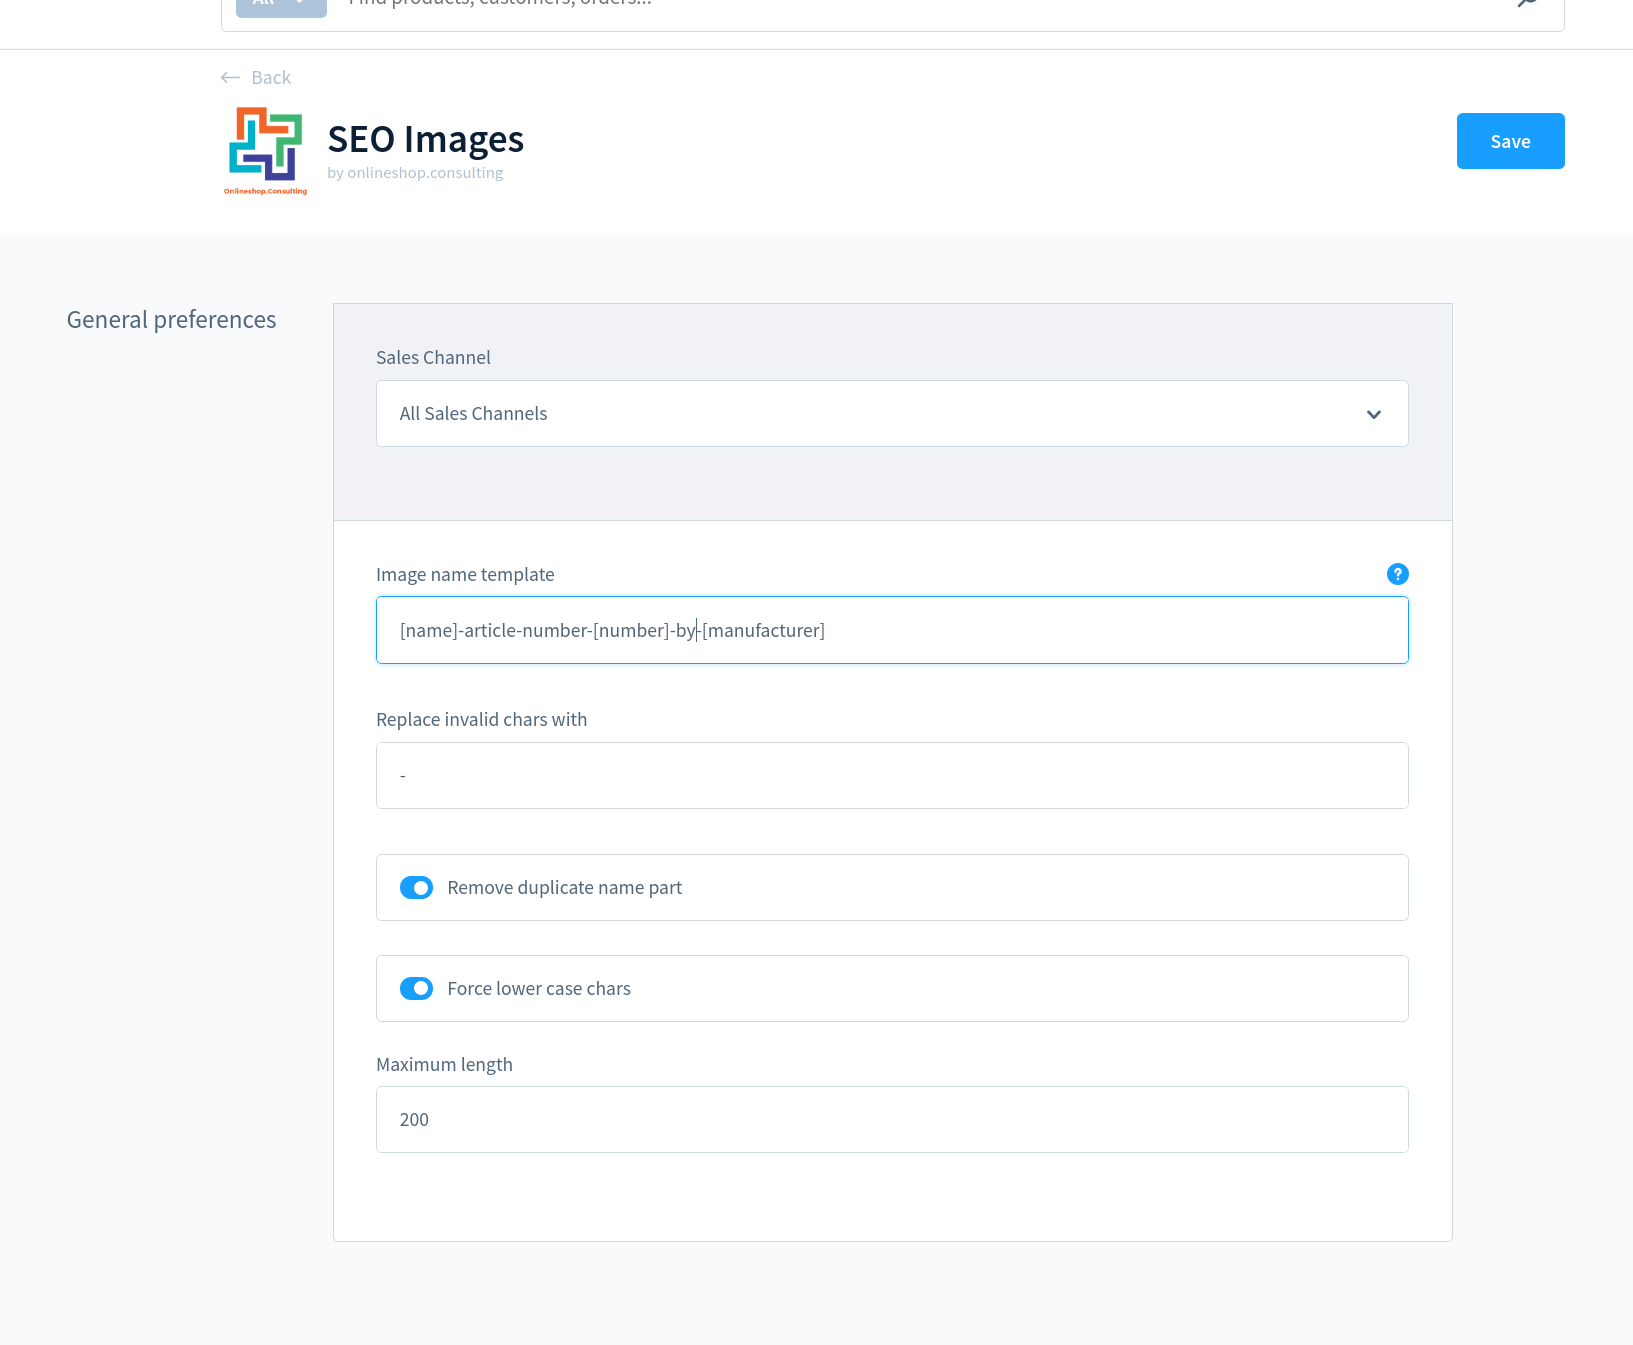Open the Sales Channel dropdown
This screenshot has height=1345, width=1633.
pyautogui.click(x=892, y=413)
